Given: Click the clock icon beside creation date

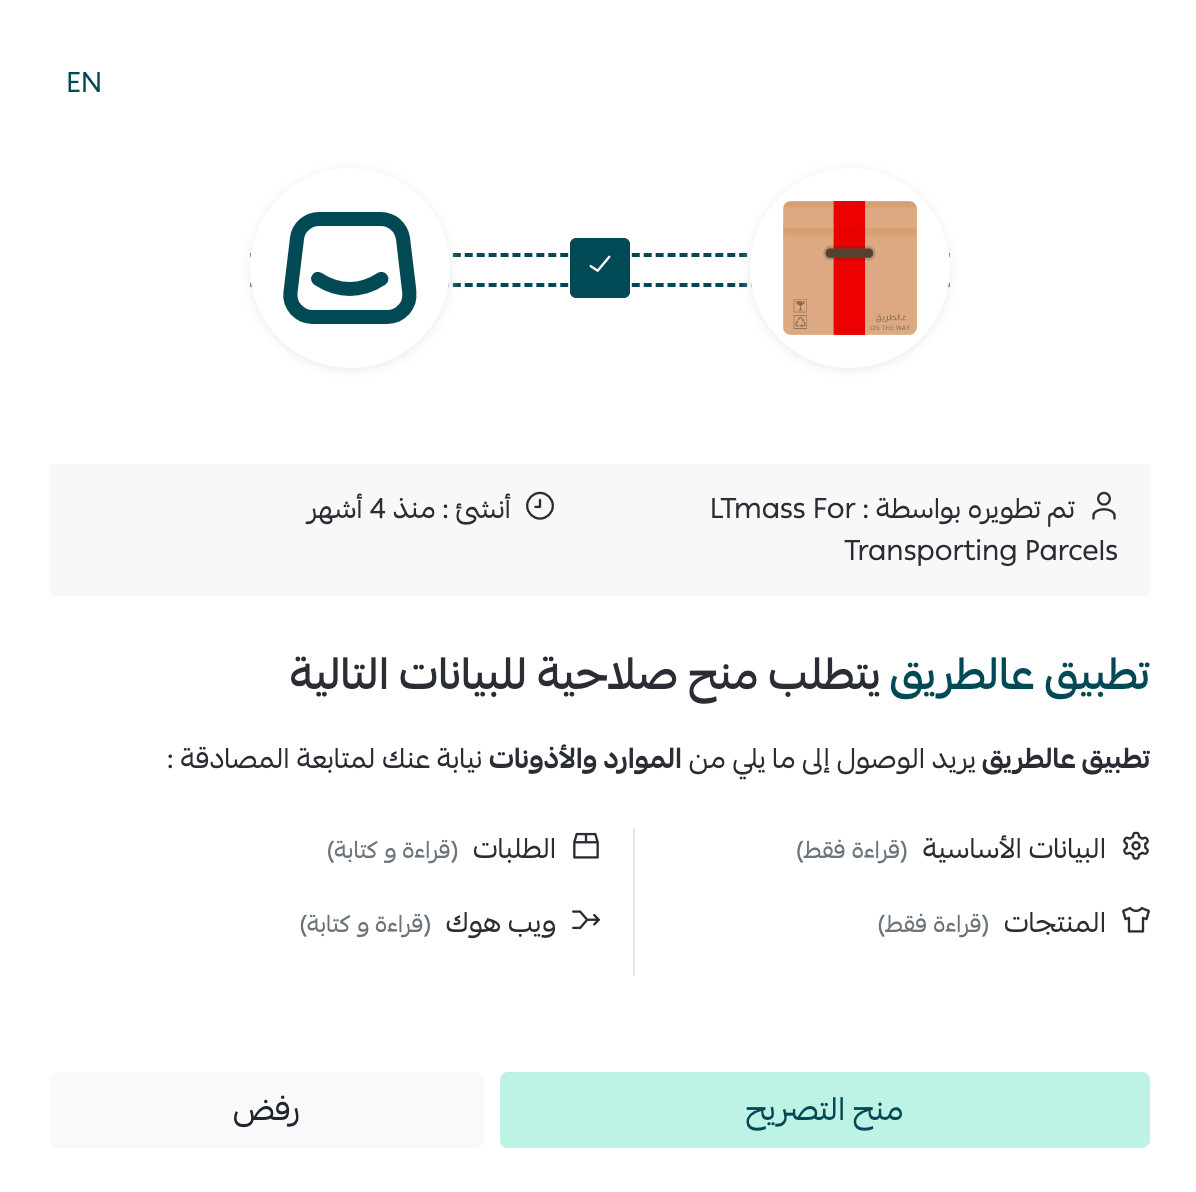Looking at the screenshot, I should coord(540,506).
